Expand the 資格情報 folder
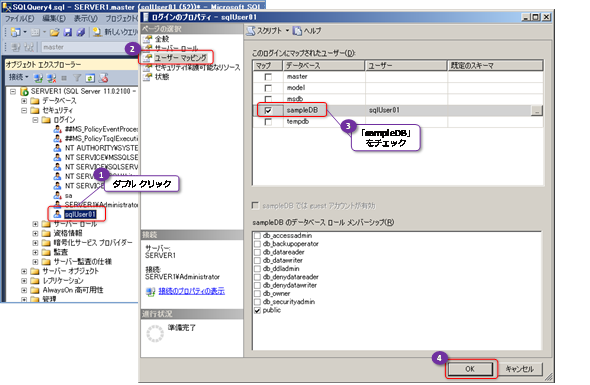 pos(35,233)
